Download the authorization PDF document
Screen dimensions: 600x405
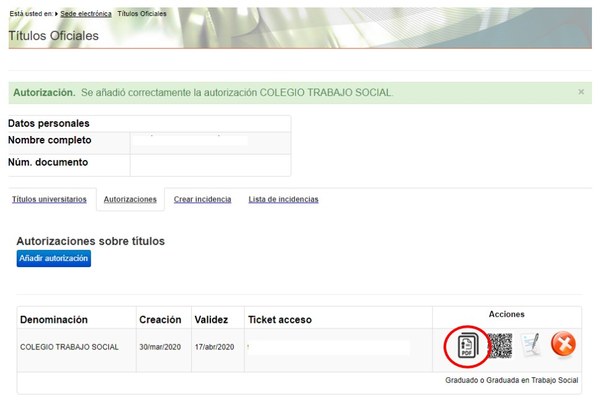pos(465,346)
